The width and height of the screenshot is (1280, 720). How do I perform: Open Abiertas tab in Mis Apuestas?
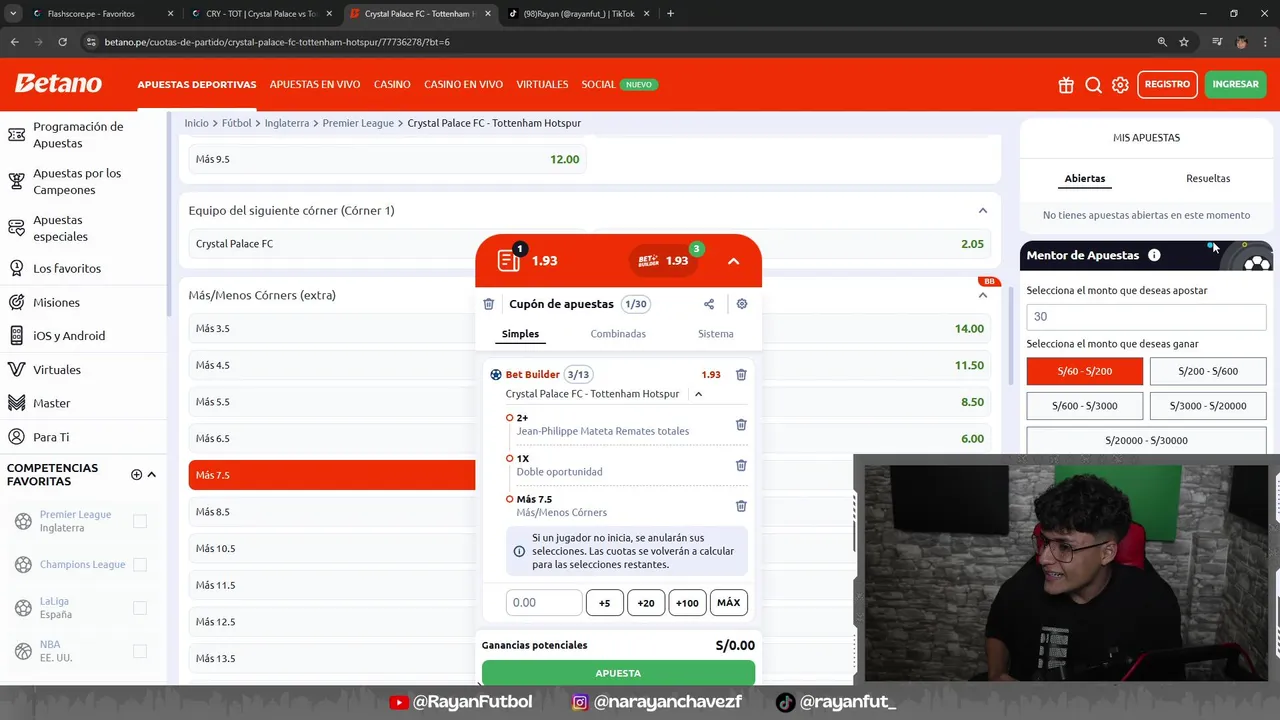tap(1085, 179)
